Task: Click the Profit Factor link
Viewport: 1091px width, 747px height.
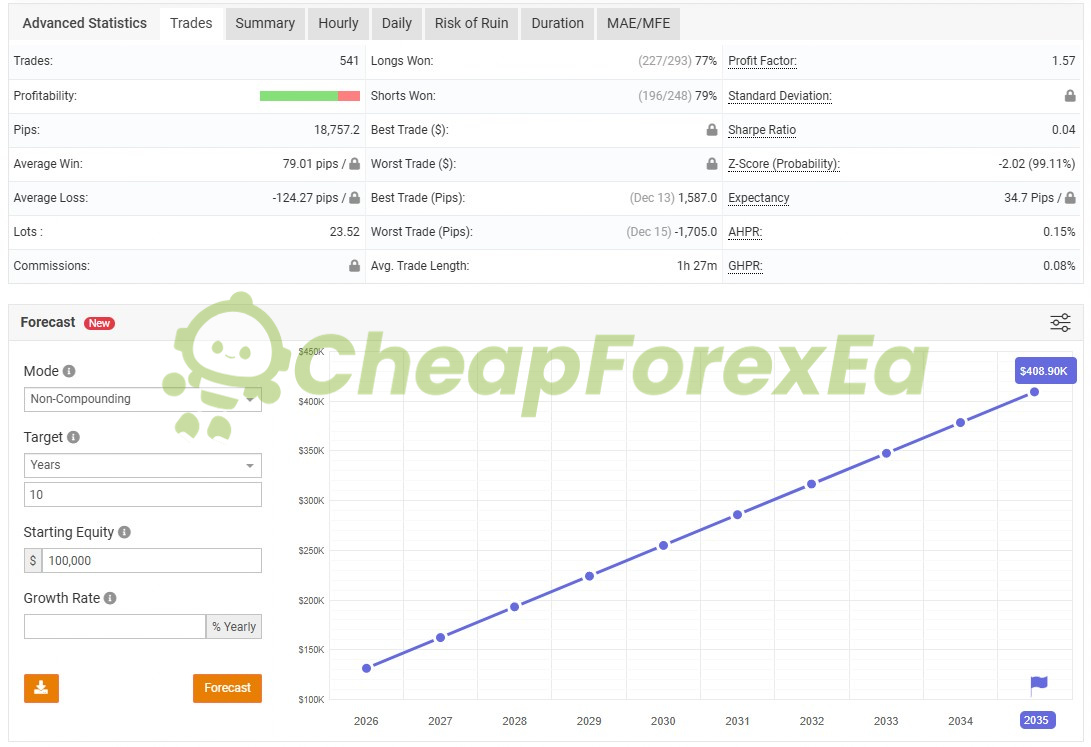Action: [762, 61]
